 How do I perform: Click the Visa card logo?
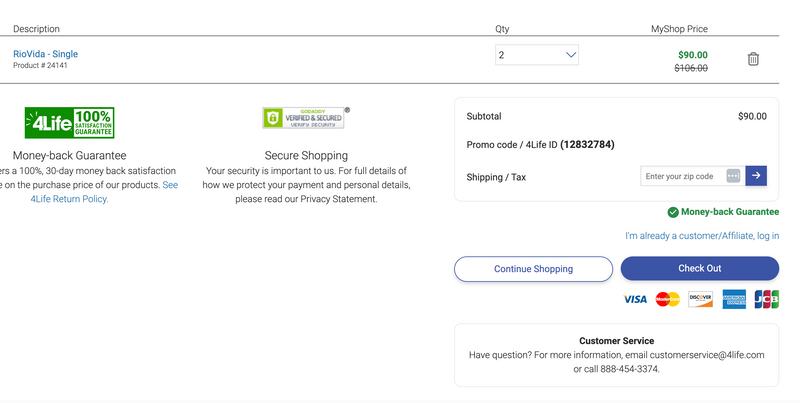635,299
